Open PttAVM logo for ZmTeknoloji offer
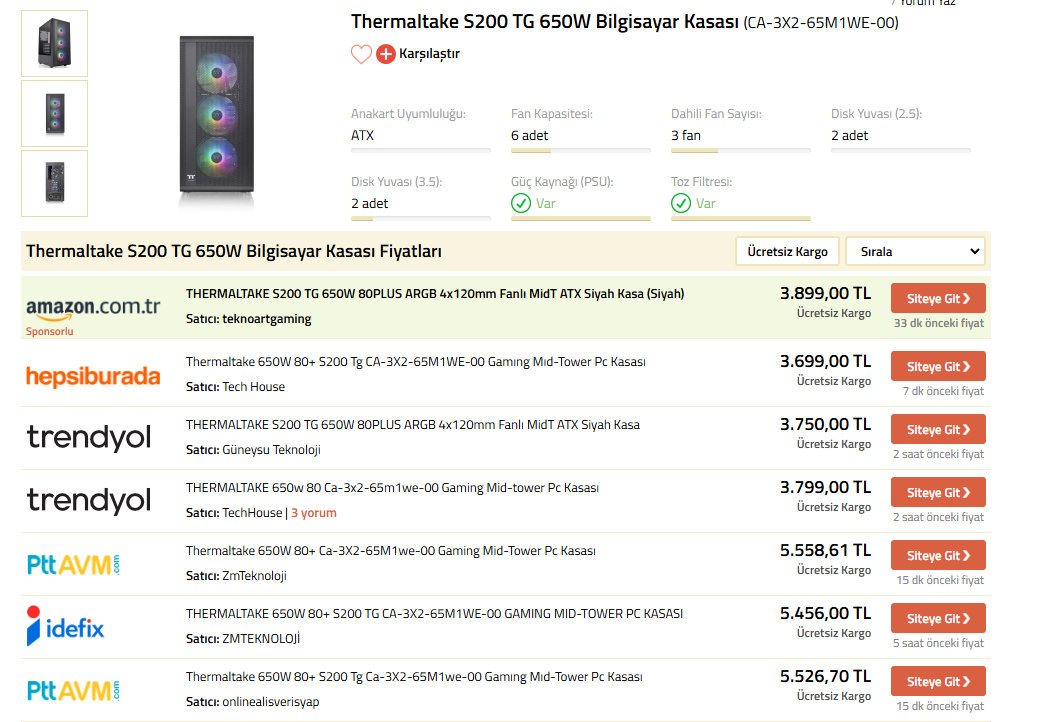The image size is (1054, 722). click(73, 565)
